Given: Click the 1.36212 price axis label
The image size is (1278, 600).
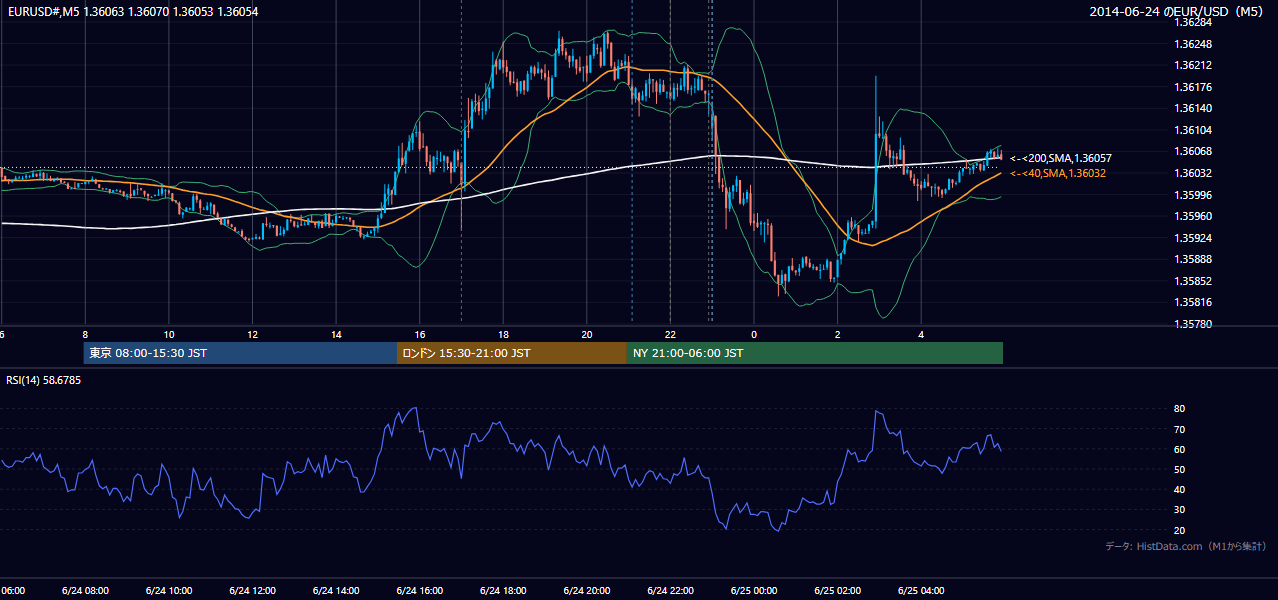Looking at the screenshot, I should (x=1193, y=65).
